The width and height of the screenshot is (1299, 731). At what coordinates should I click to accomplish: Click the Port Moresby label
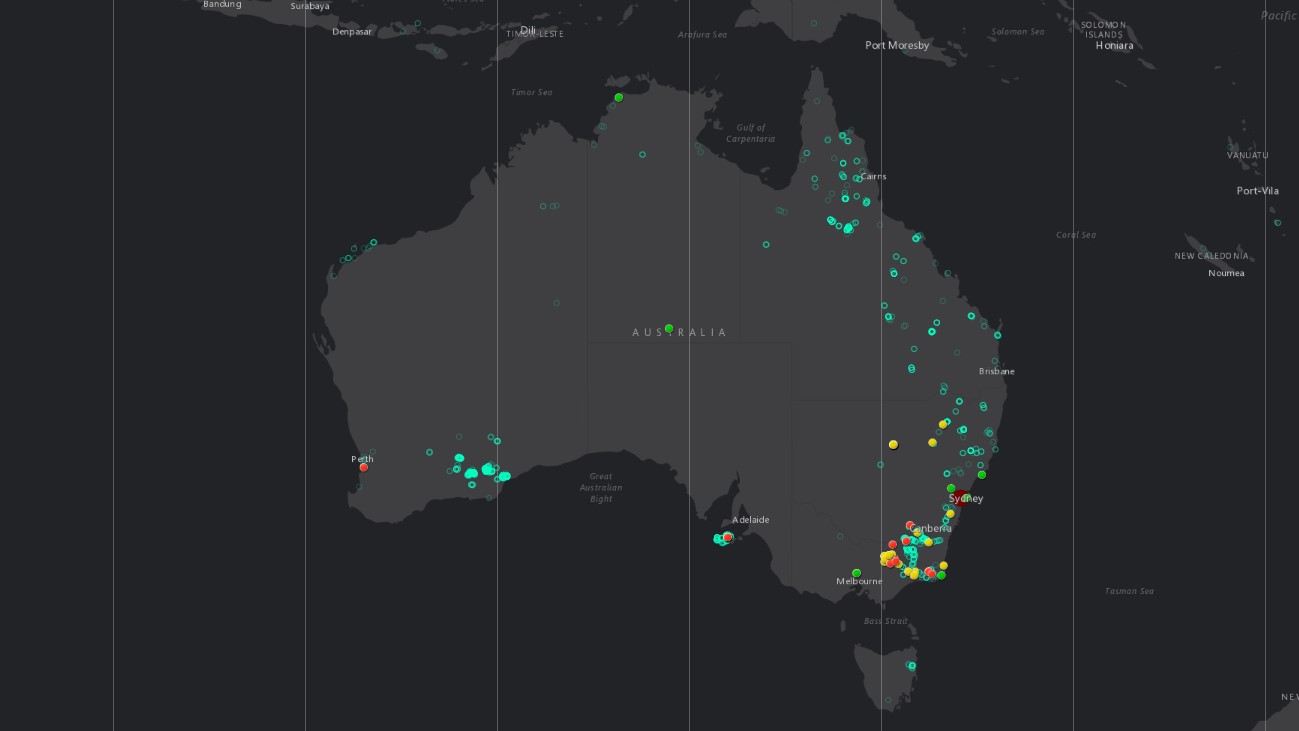(x=897, y=45)
